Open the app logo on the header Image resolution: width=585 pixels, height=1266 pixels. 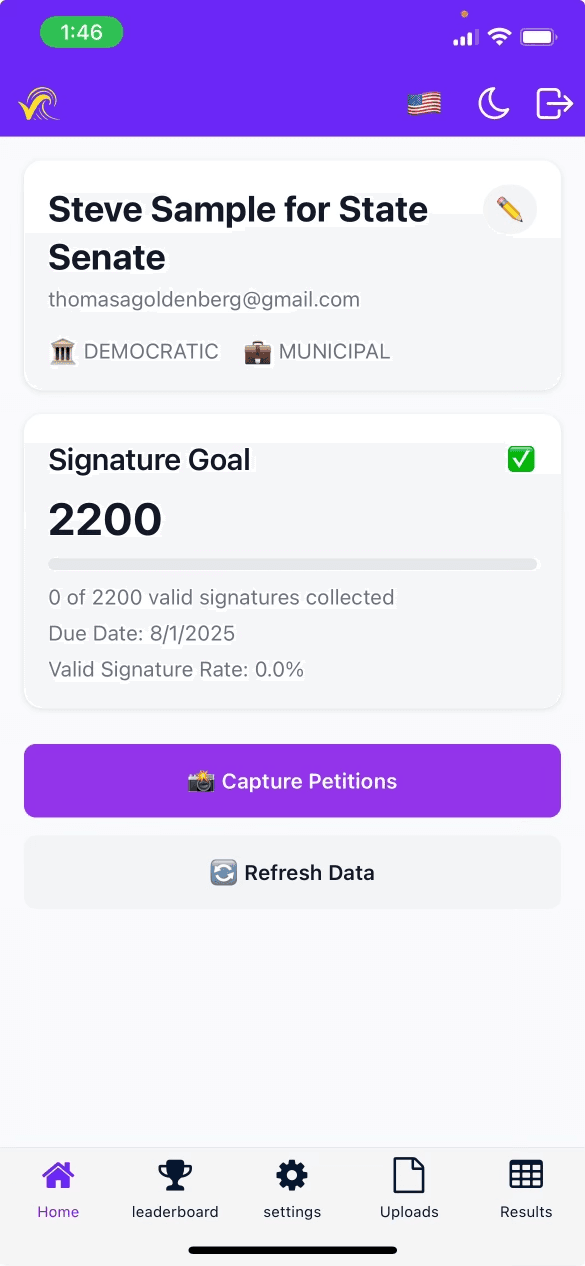tap(40, 101)
